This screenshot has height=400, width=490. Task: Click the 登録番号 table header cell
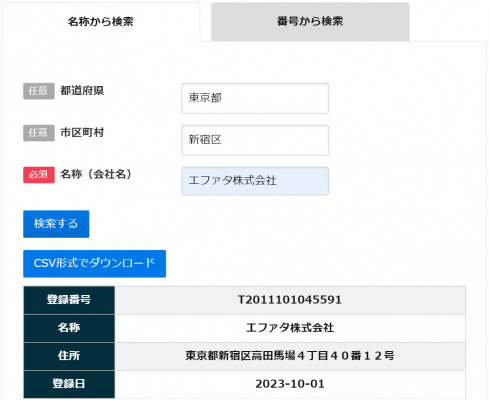tap(69, 300)
